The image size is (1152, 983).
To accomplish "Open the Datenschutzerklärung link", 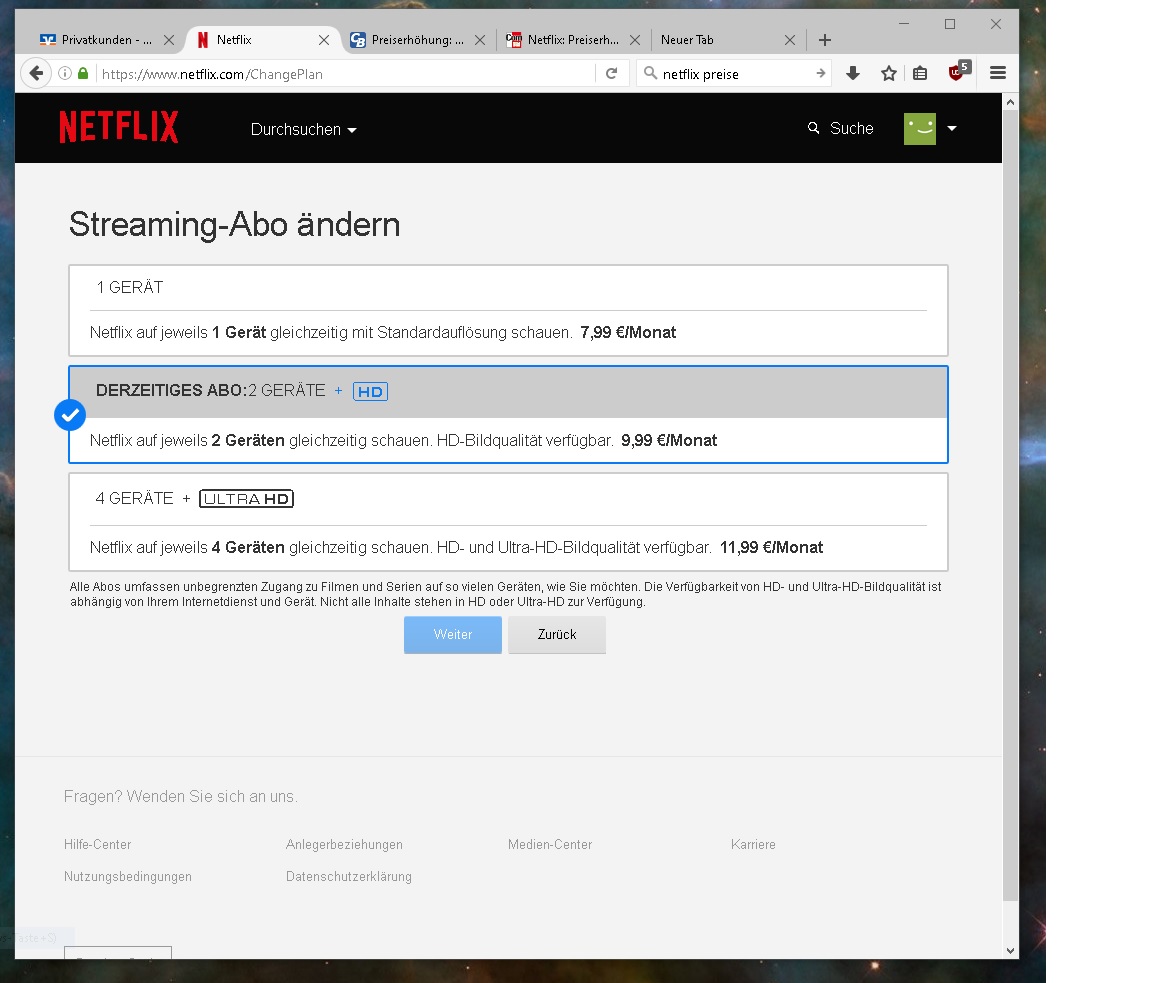I will (349, 876).
